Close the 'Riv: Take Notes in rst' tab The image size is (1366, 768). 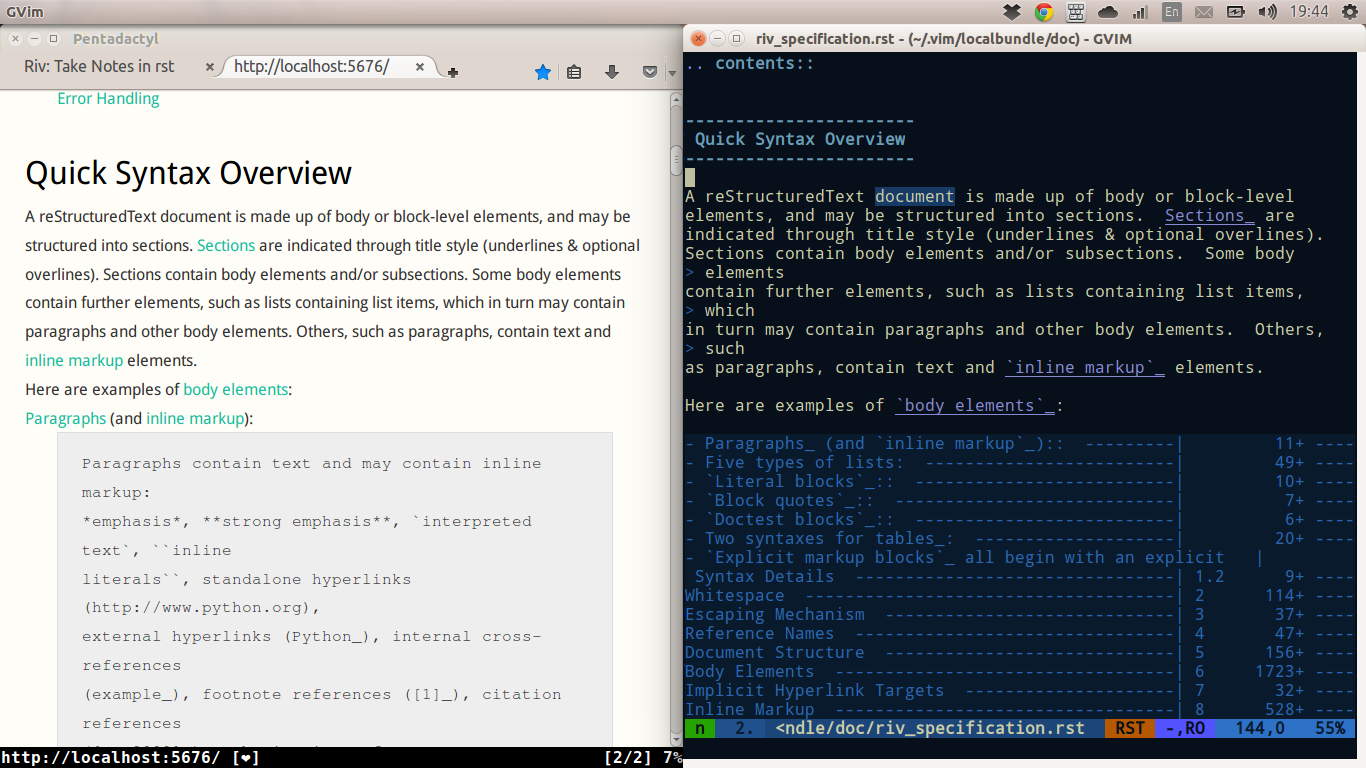[210, 67]
